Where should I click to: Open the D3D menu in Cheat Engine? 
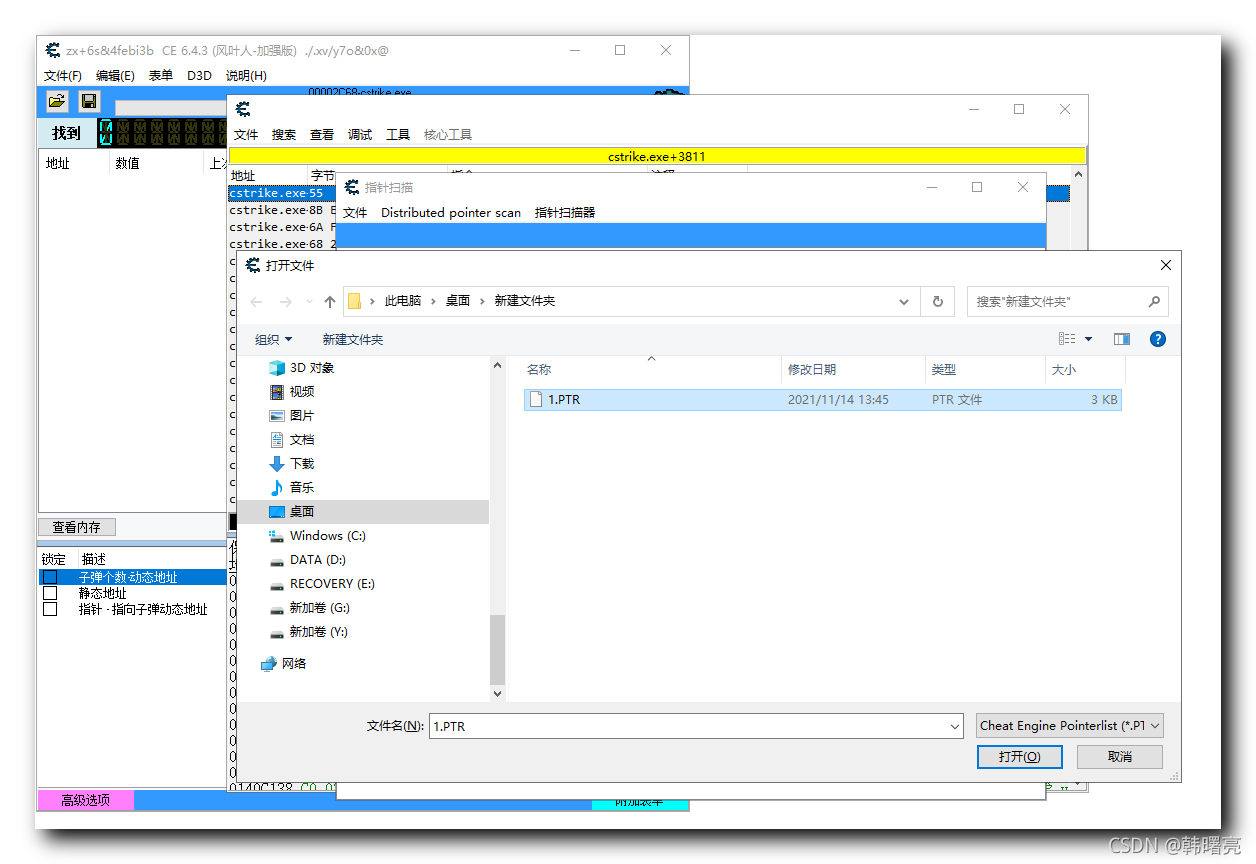click(x=199, y=76)
